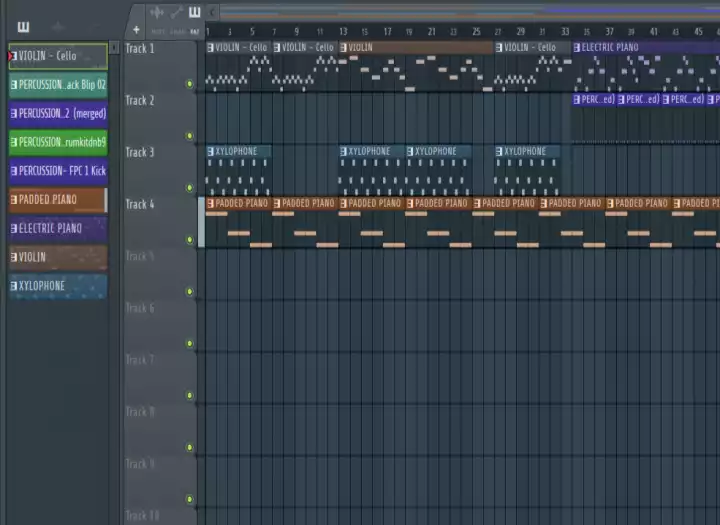The height and width of the screenshot is (525, 720).
Task: Toggle the green mute switch of Track 8
Action: pos(189,447)
